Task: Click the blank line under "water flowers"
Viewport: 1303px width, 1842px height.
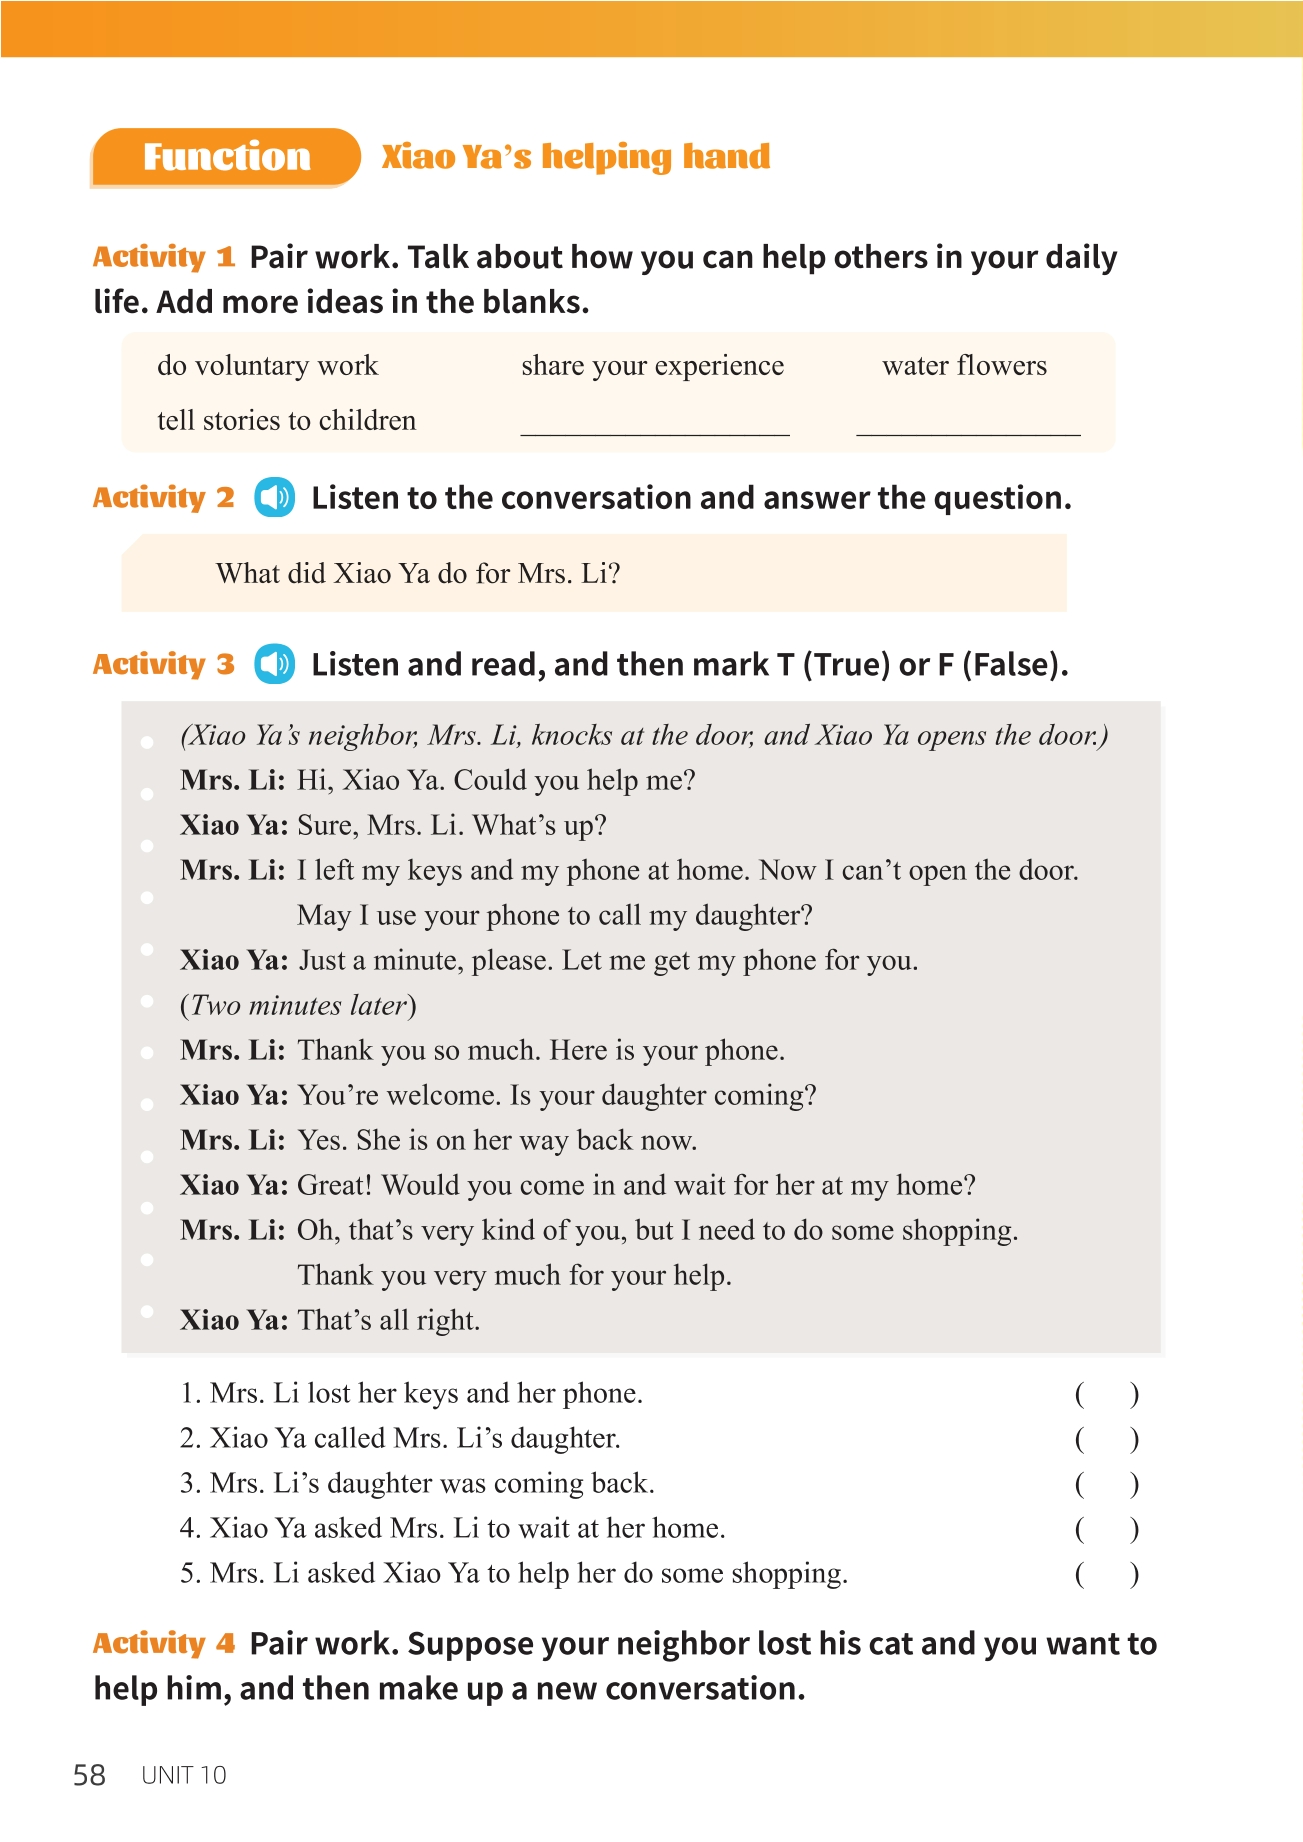Action: pos(968,425)
